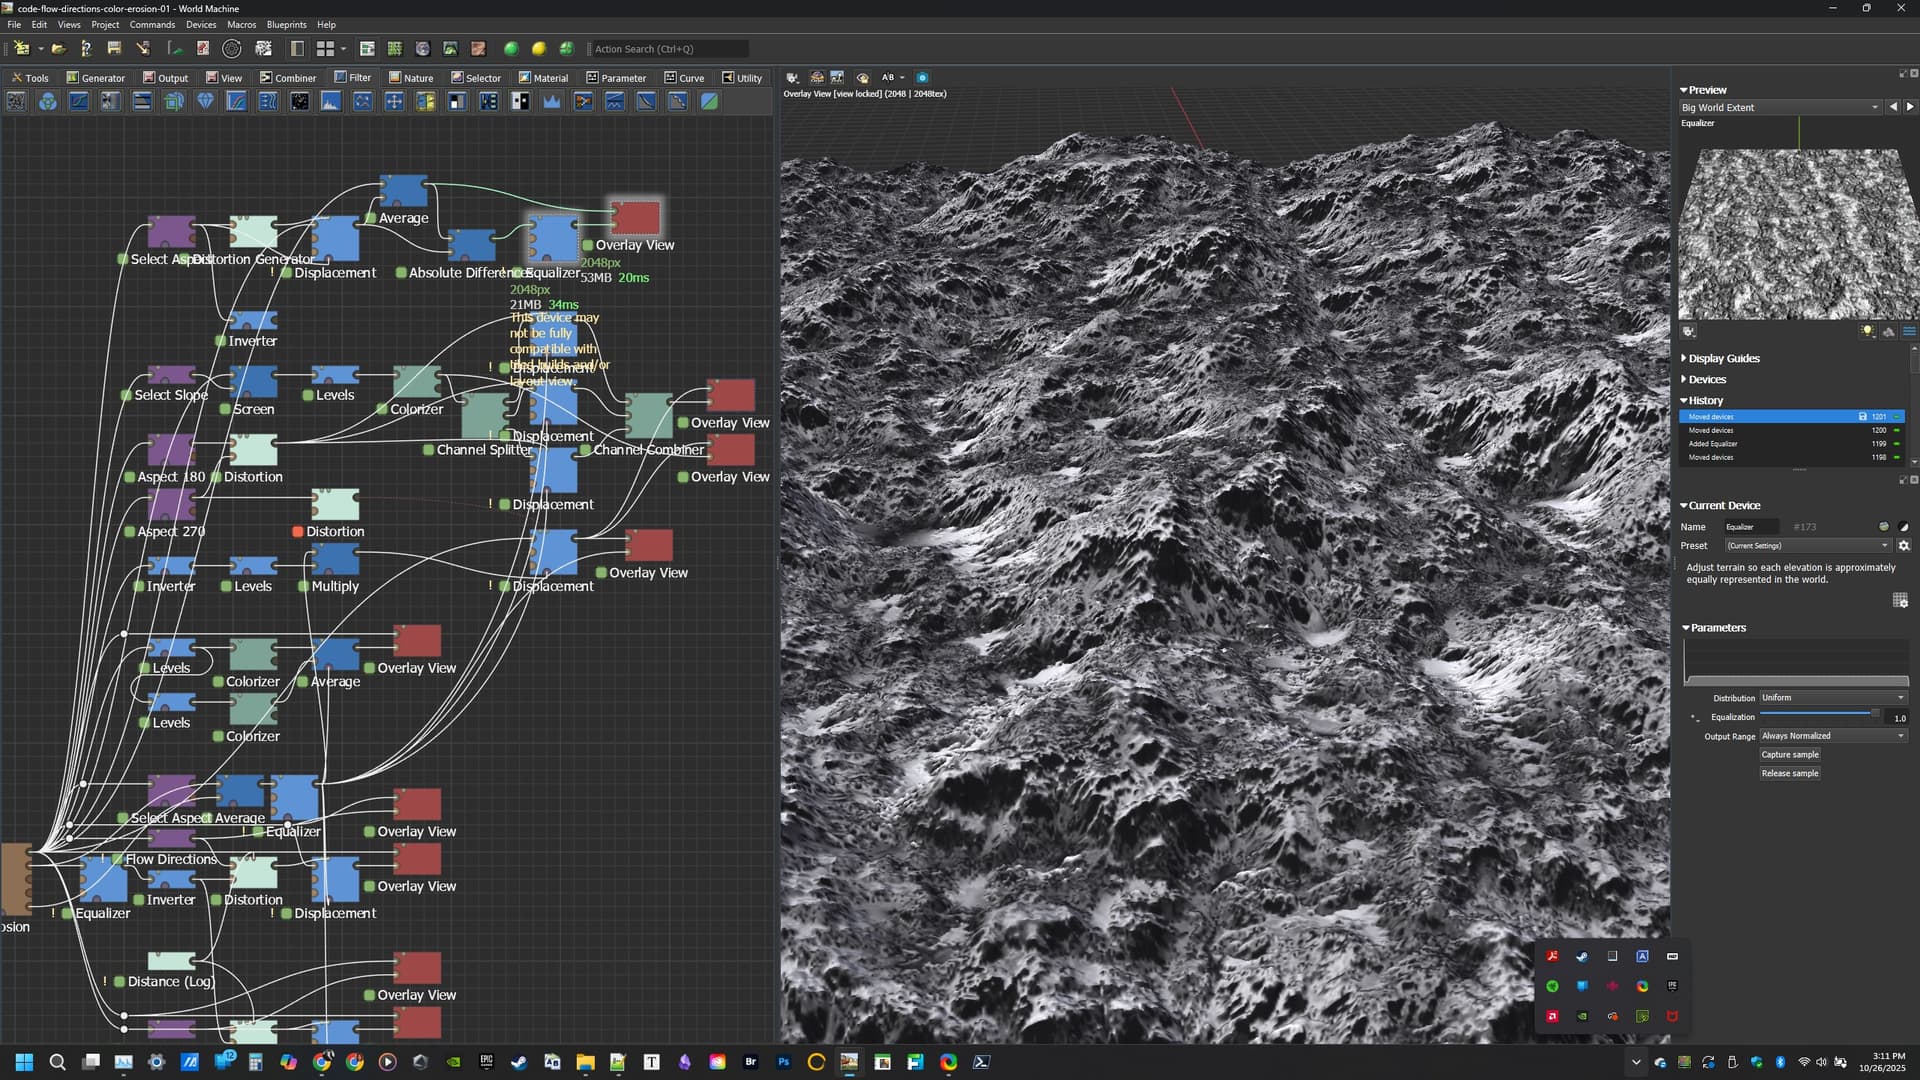Open the Macros menu
This screenshot has height=1080, width=1920.
[x=241, y=24]
